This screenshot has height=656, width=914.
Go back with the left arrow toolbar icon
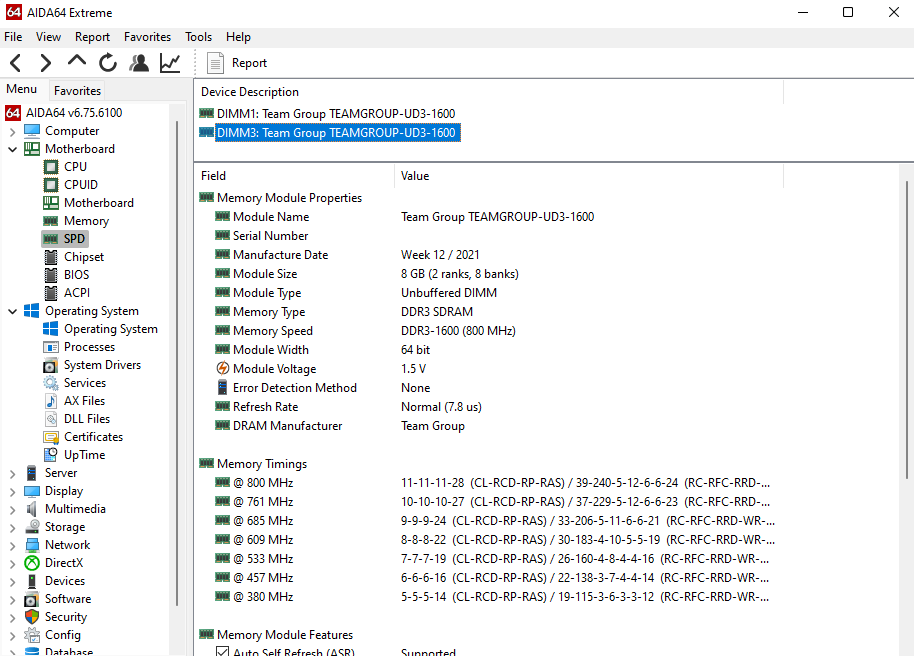16,63
